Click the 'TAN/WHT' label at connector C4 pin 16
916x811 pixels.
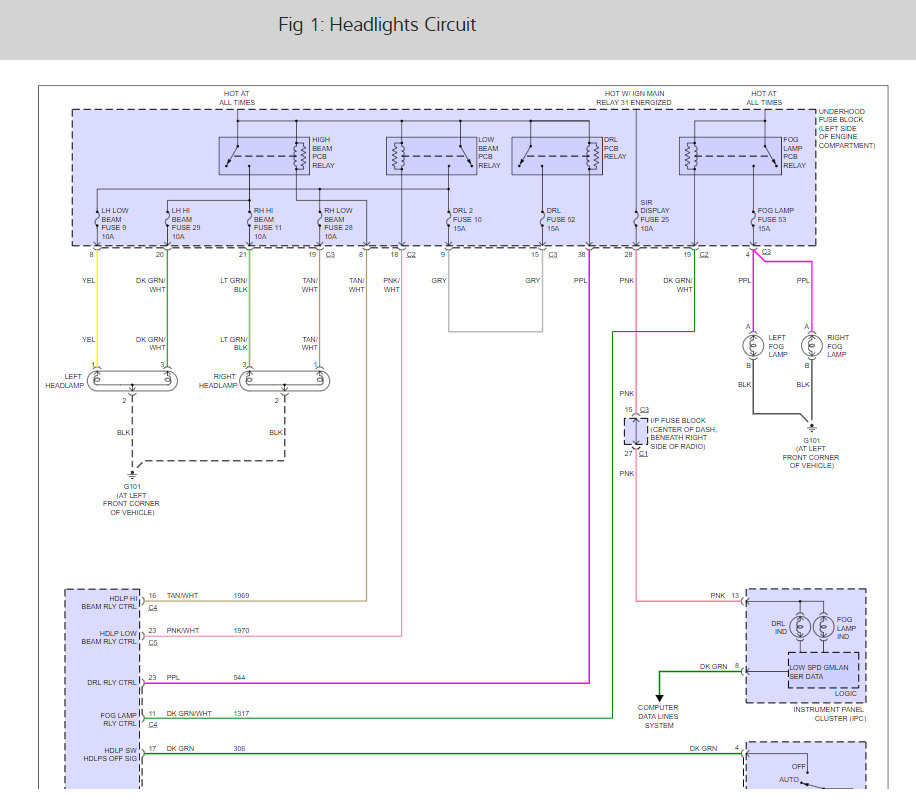[x=182, y=595]
